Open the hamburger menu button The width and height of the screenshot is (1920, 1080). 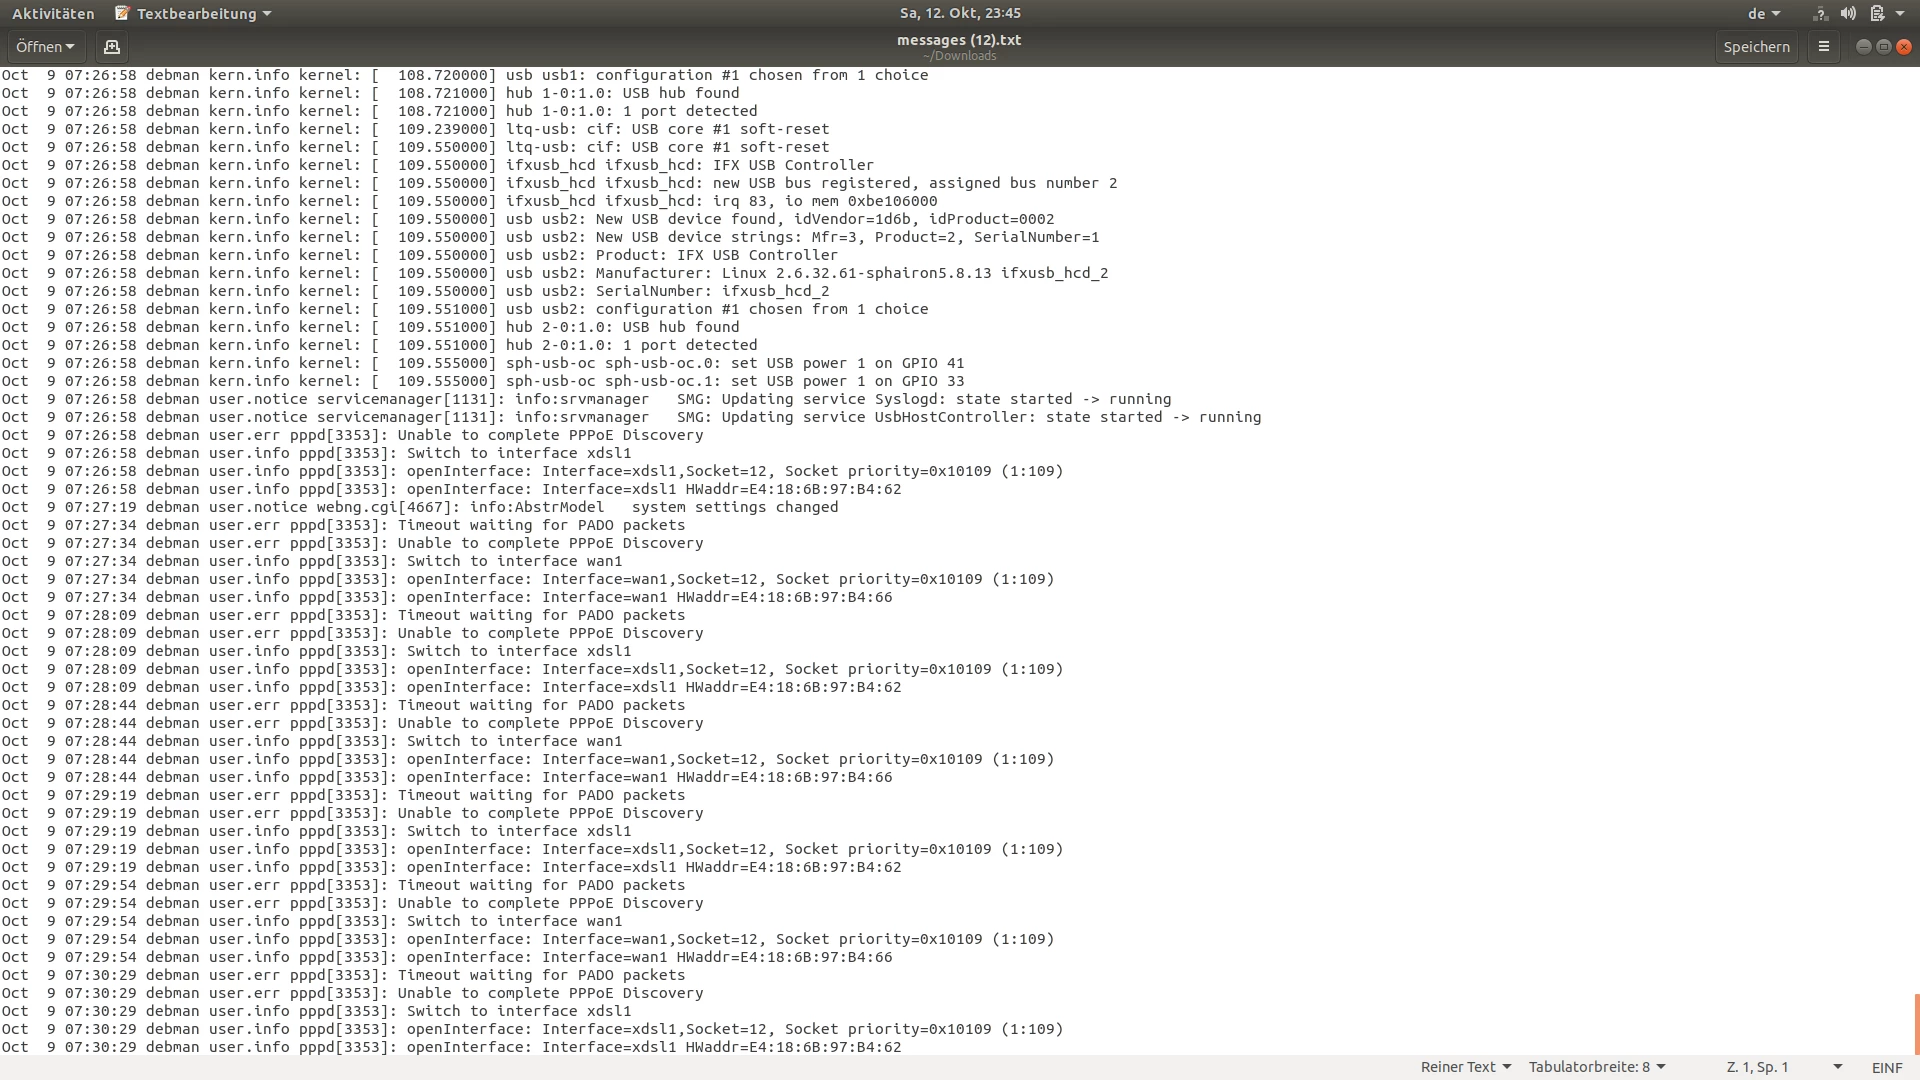tap(1824, 47)
